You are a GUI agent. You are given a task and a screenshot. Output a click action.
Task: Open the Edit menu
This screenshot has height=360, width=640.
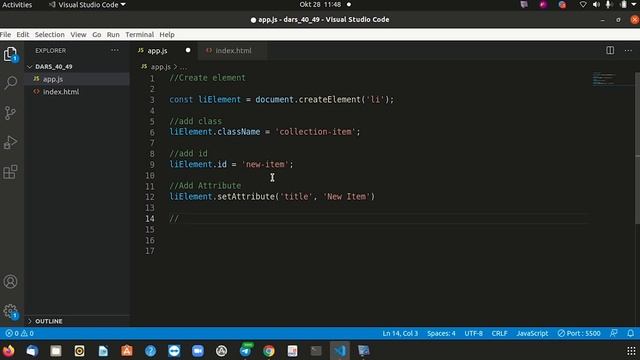pyautogui.click(x=23, y=35)
